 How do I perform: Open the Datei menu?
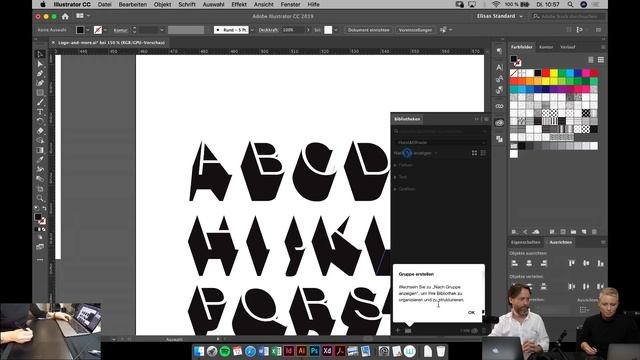[x=104, y=4]
